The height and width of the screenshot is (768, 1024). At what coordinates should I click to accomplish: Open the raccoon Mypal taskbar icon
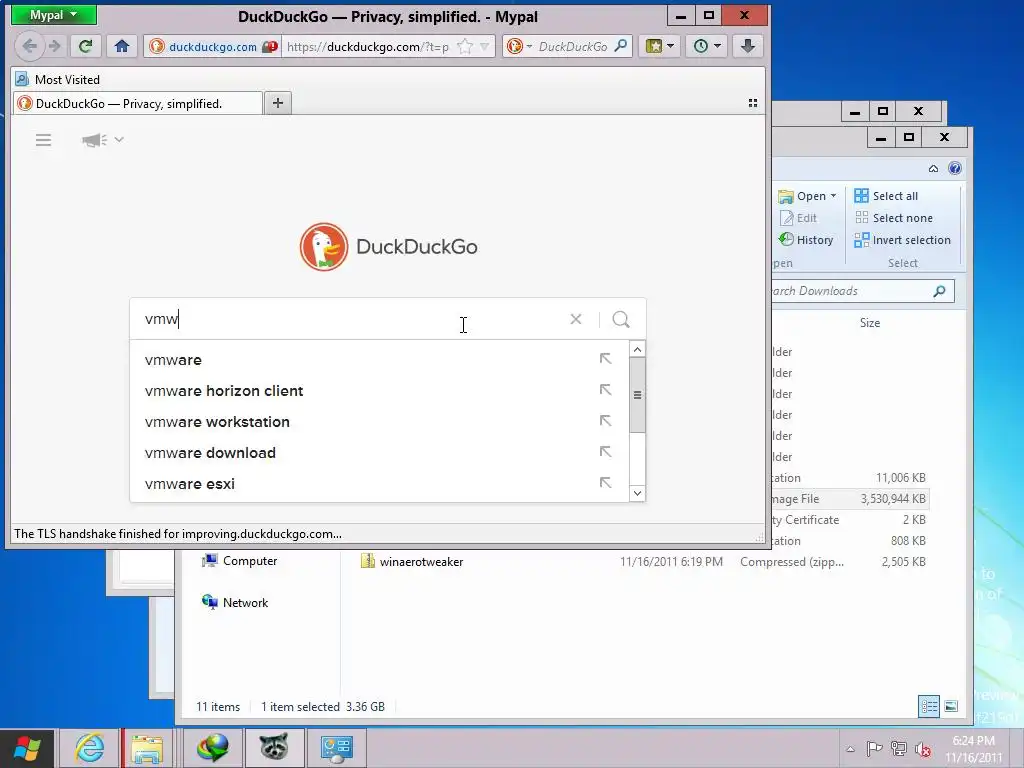[274, 748]
